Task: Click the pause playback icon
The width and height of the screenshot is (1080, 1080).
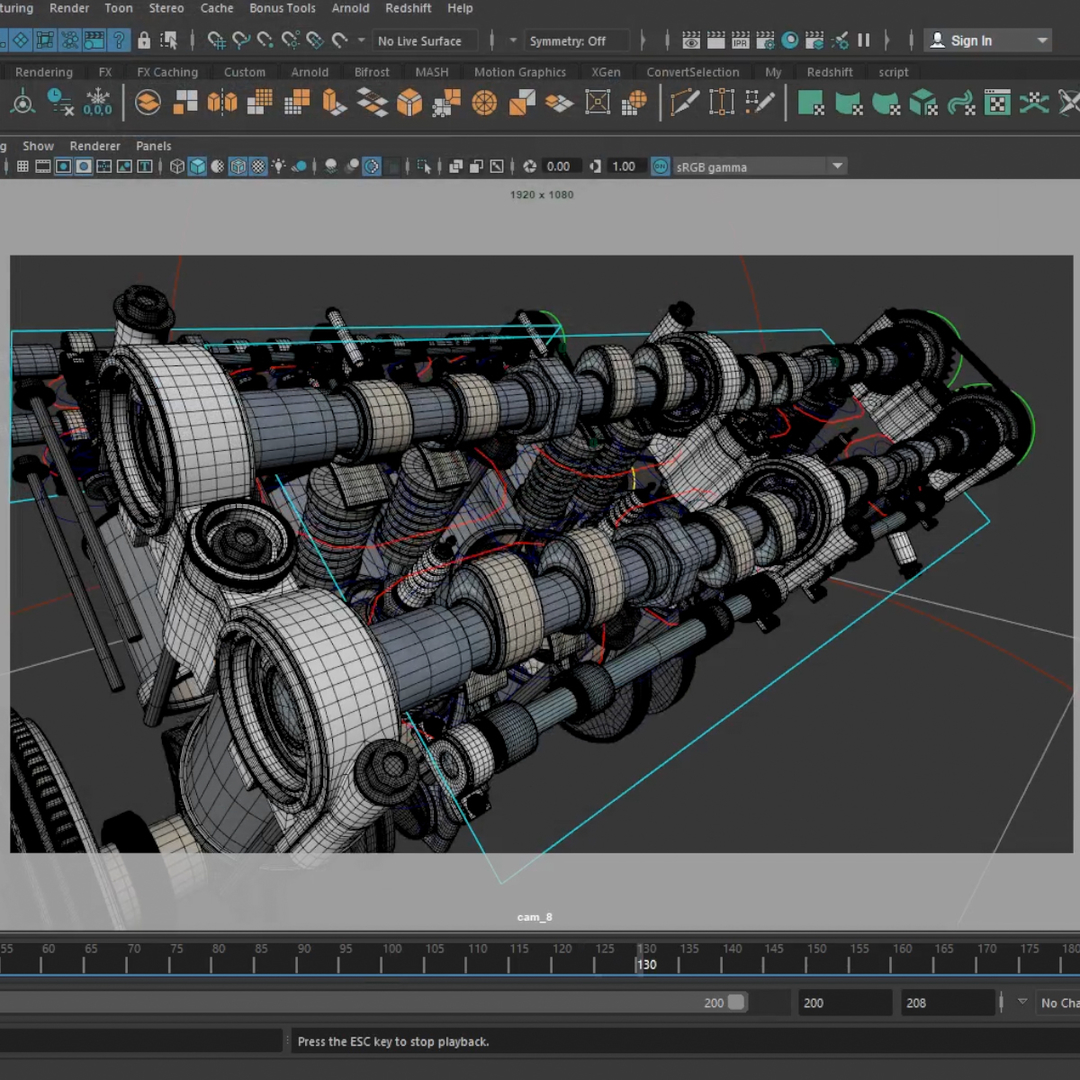Action: click(864, 40)
